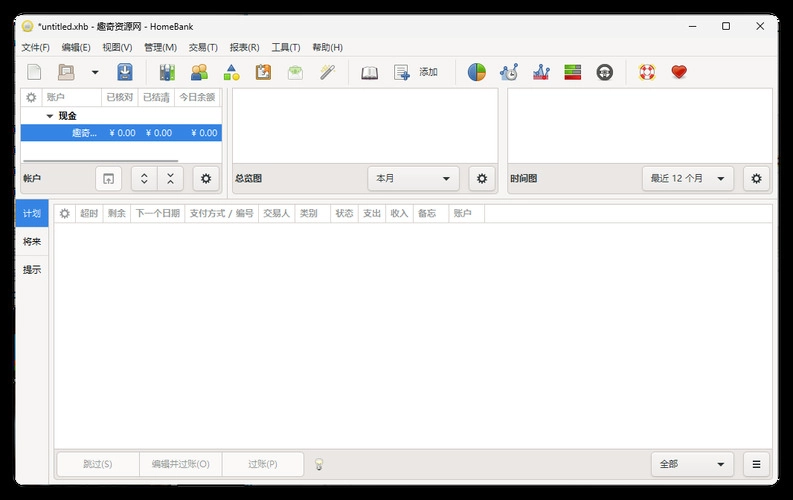The width and height of the screenshot is (793, 500).
Task: Collapse the 现金 account group
Action: tap(49, 116)
